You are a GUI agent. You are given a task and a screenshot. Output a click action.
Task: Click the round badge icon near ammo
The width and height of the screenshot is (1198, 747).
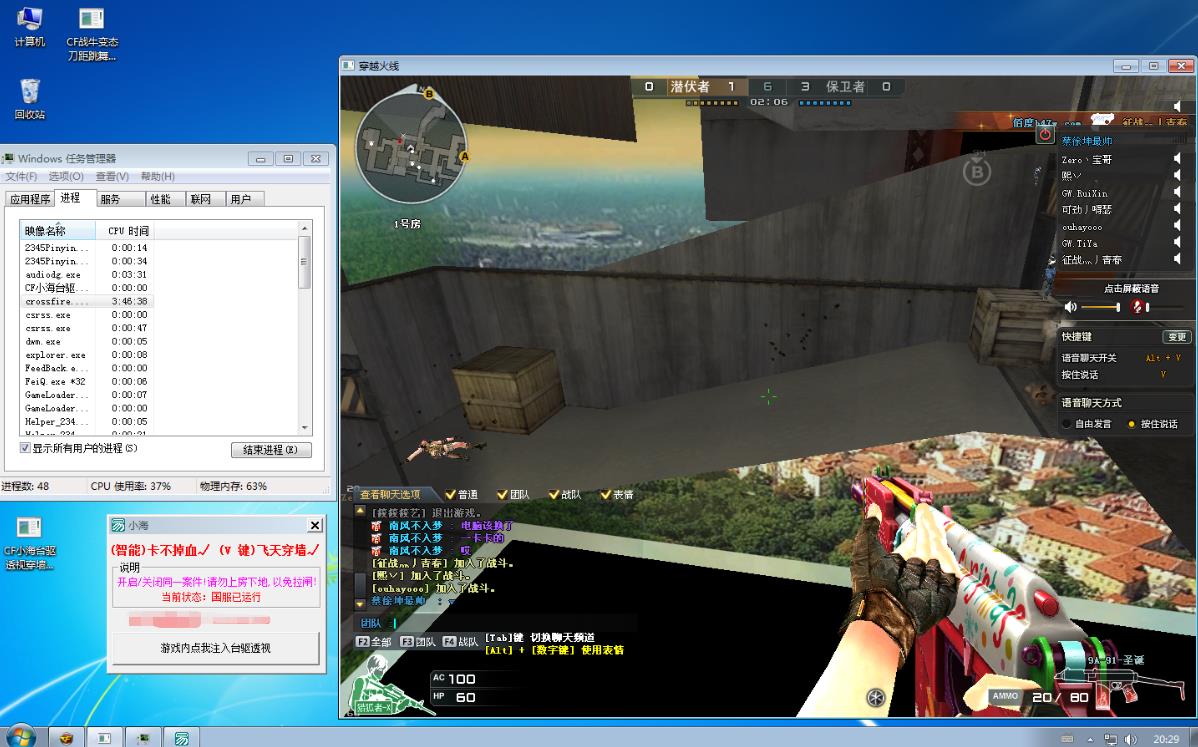(x=876, y=697)
